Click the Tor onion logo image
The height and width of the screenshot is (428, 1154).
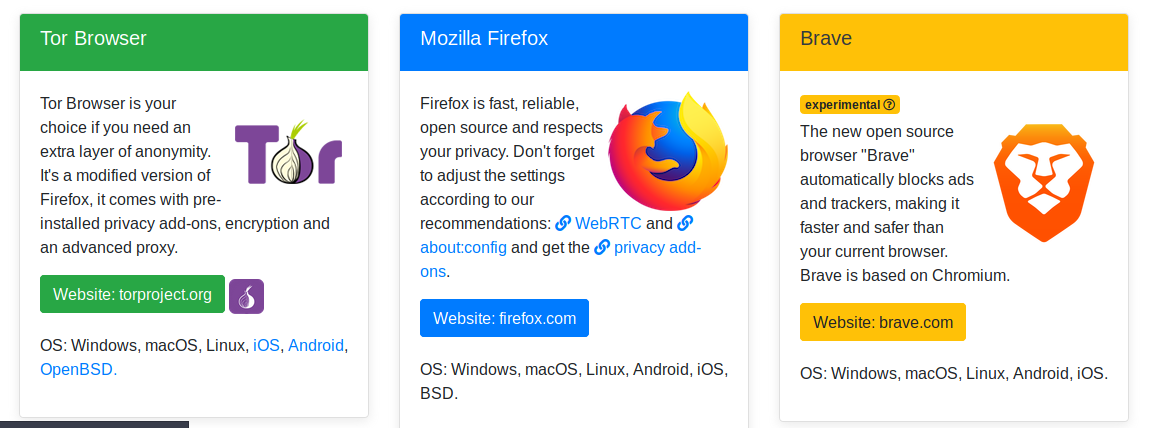[x=288, y=152]
